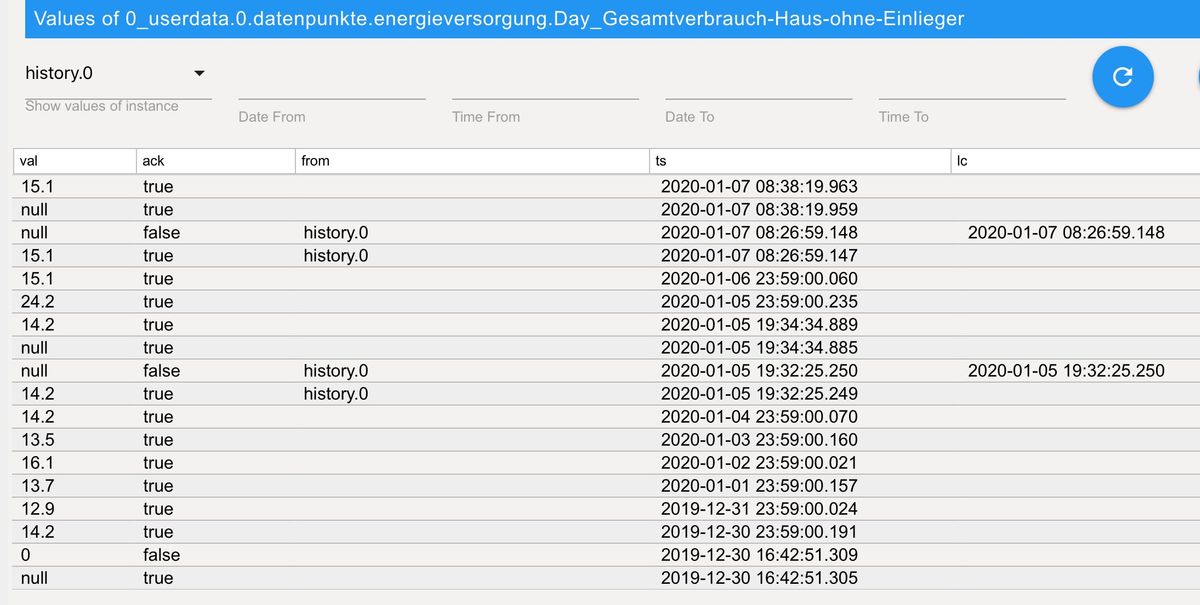Click the Date From input field
The width and height of the screenshot is (1200, 605).
[x=331, y=86]
